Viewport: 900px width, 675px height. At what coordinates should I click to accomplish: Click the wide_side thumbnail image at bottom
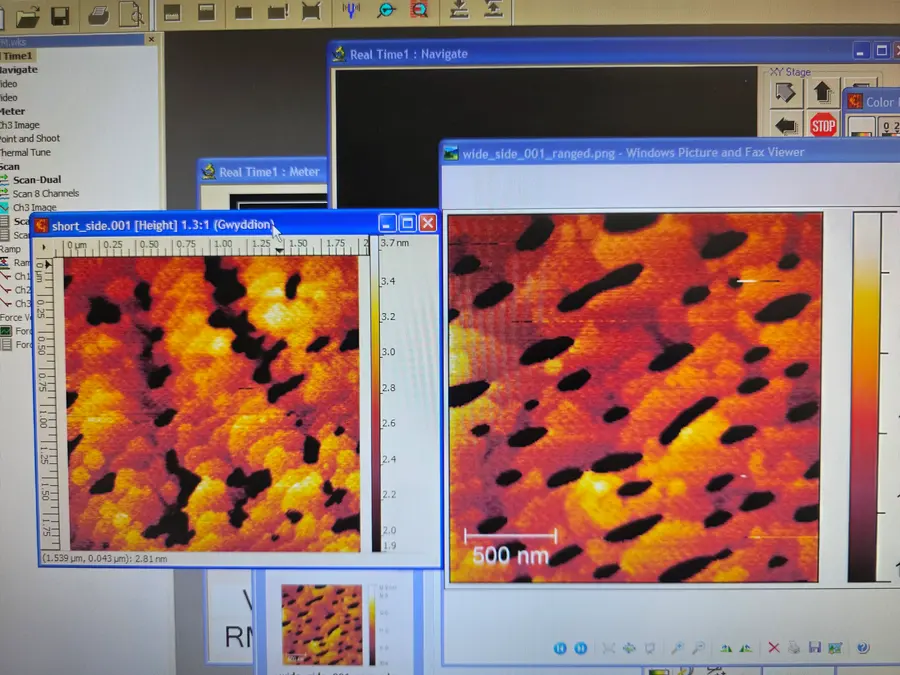coord(322,624)
